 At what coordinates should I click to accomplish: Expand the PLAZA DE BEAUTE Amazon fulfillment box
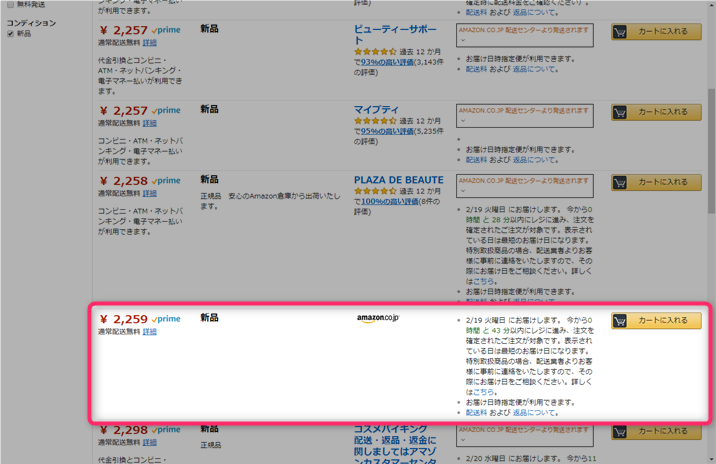pyautogui.click(x=525, y=186)
